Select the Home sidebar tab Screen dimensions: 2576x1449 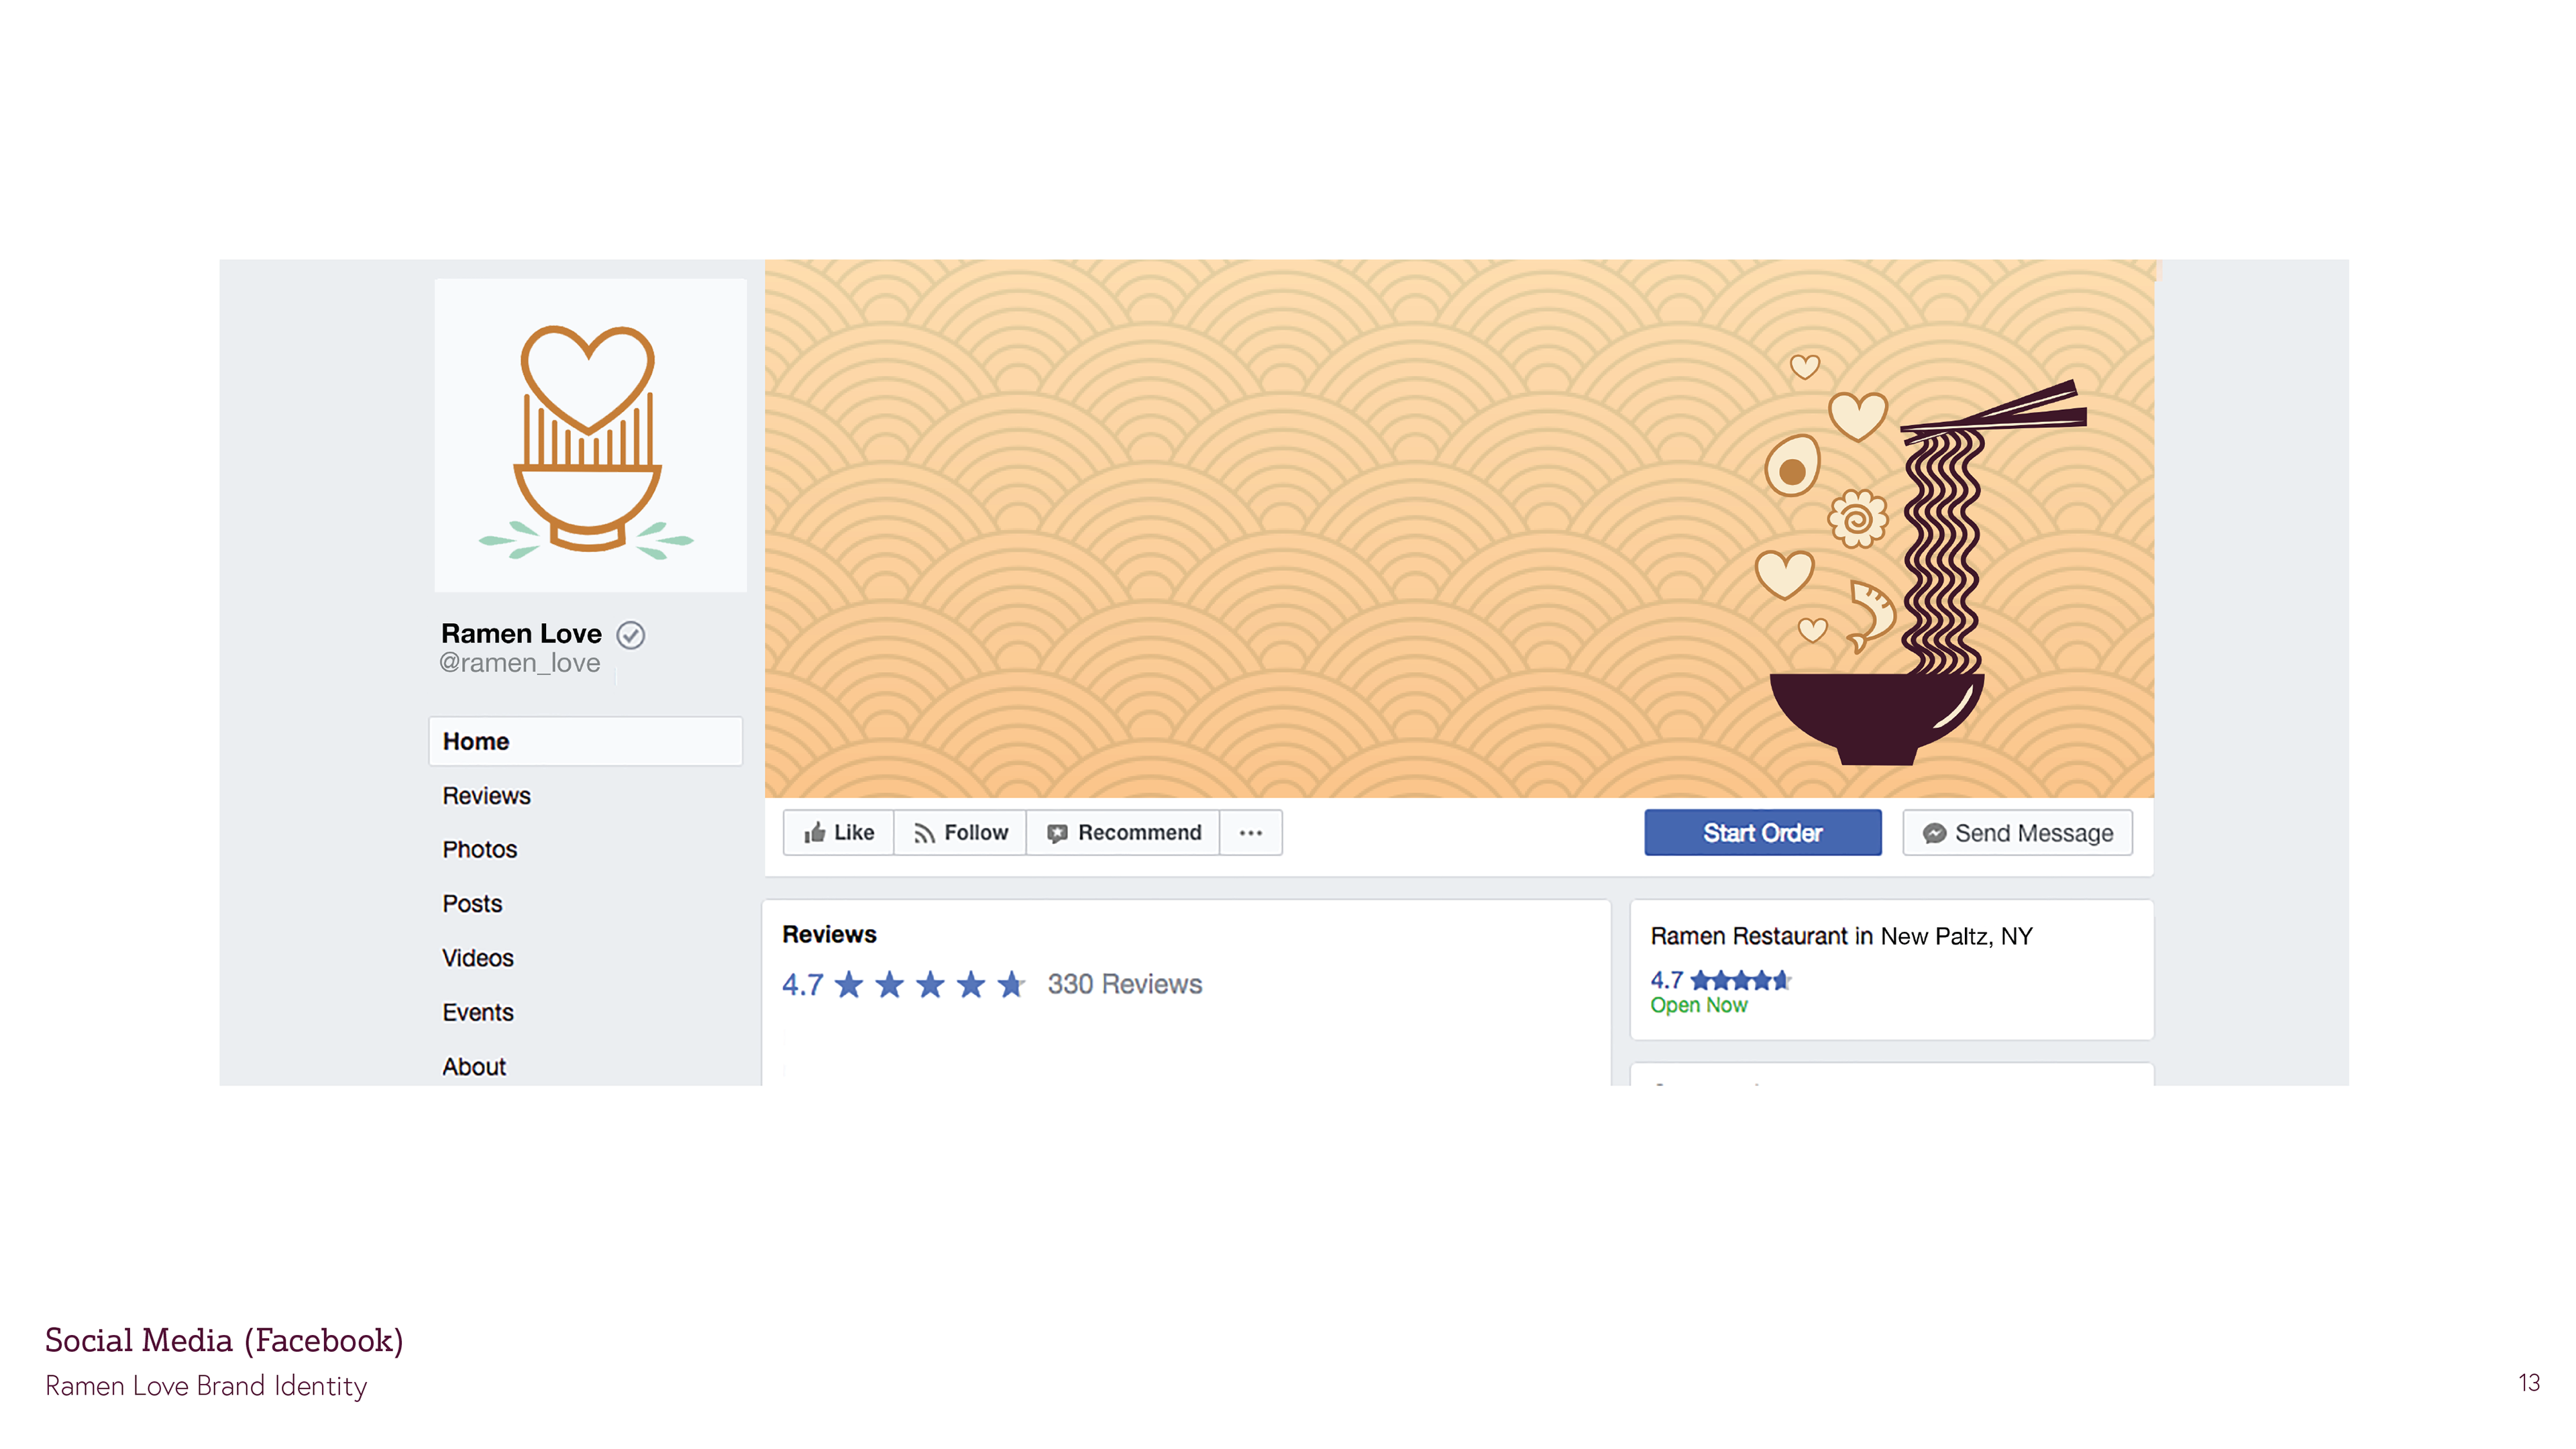pyautogui.click(x=585, y=741)
